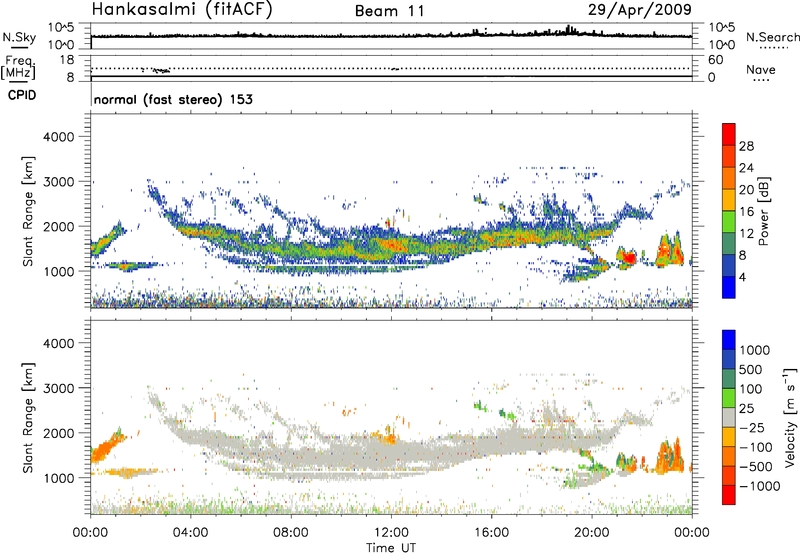Click the 'Velocity [m s⁻¹]' colorbar label
This screenshot has height=554, width=800.
pyautogui.click(x=790, y=416)
